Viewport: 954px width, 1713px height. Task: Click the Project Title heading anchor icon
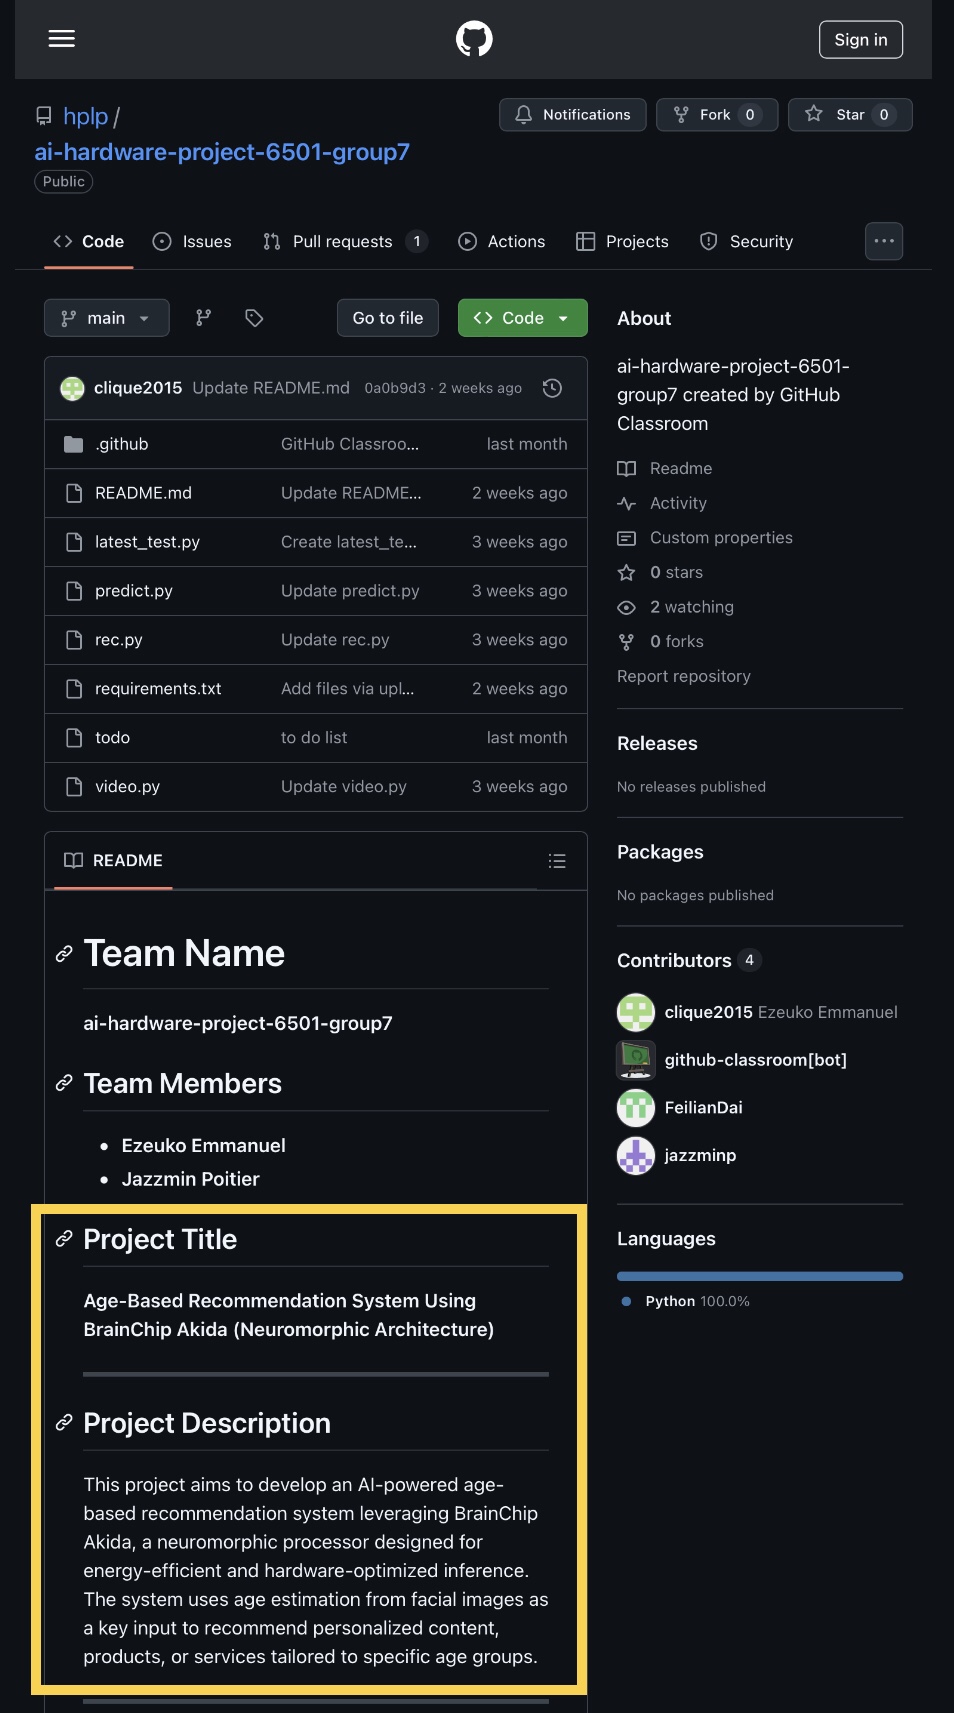[x=64, y=1239]
